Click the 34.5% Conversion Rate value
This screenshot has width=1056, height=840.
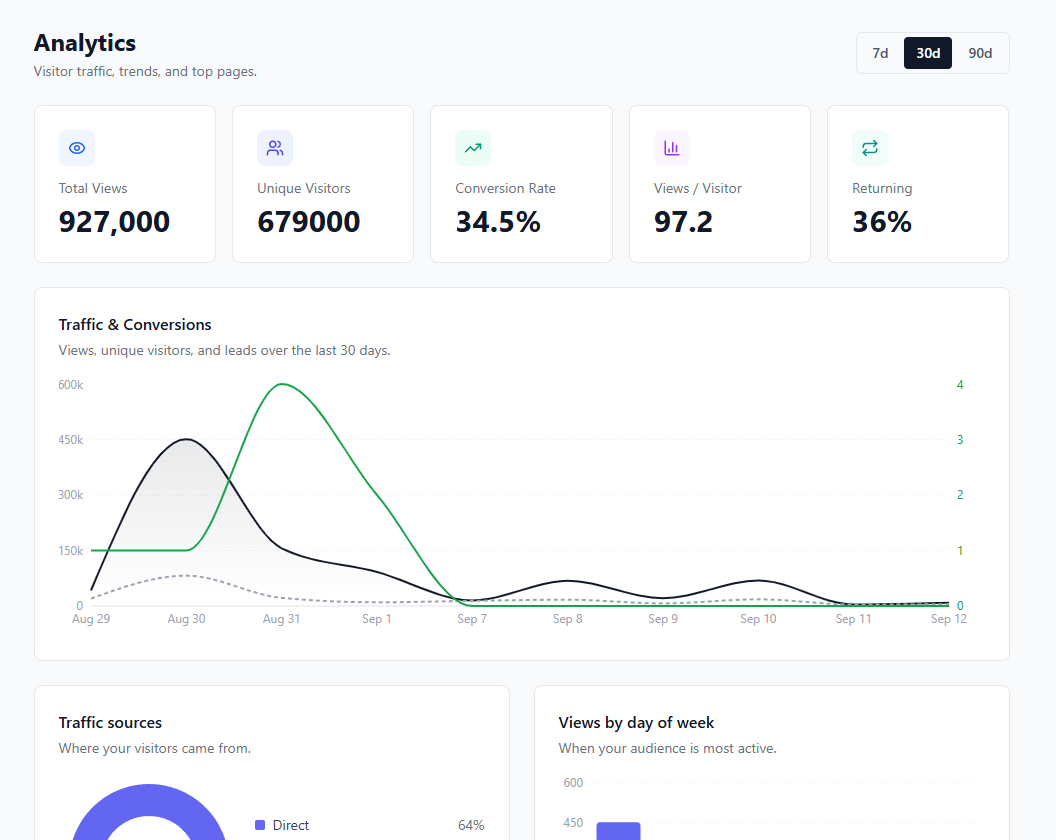[x=498, y=222]
